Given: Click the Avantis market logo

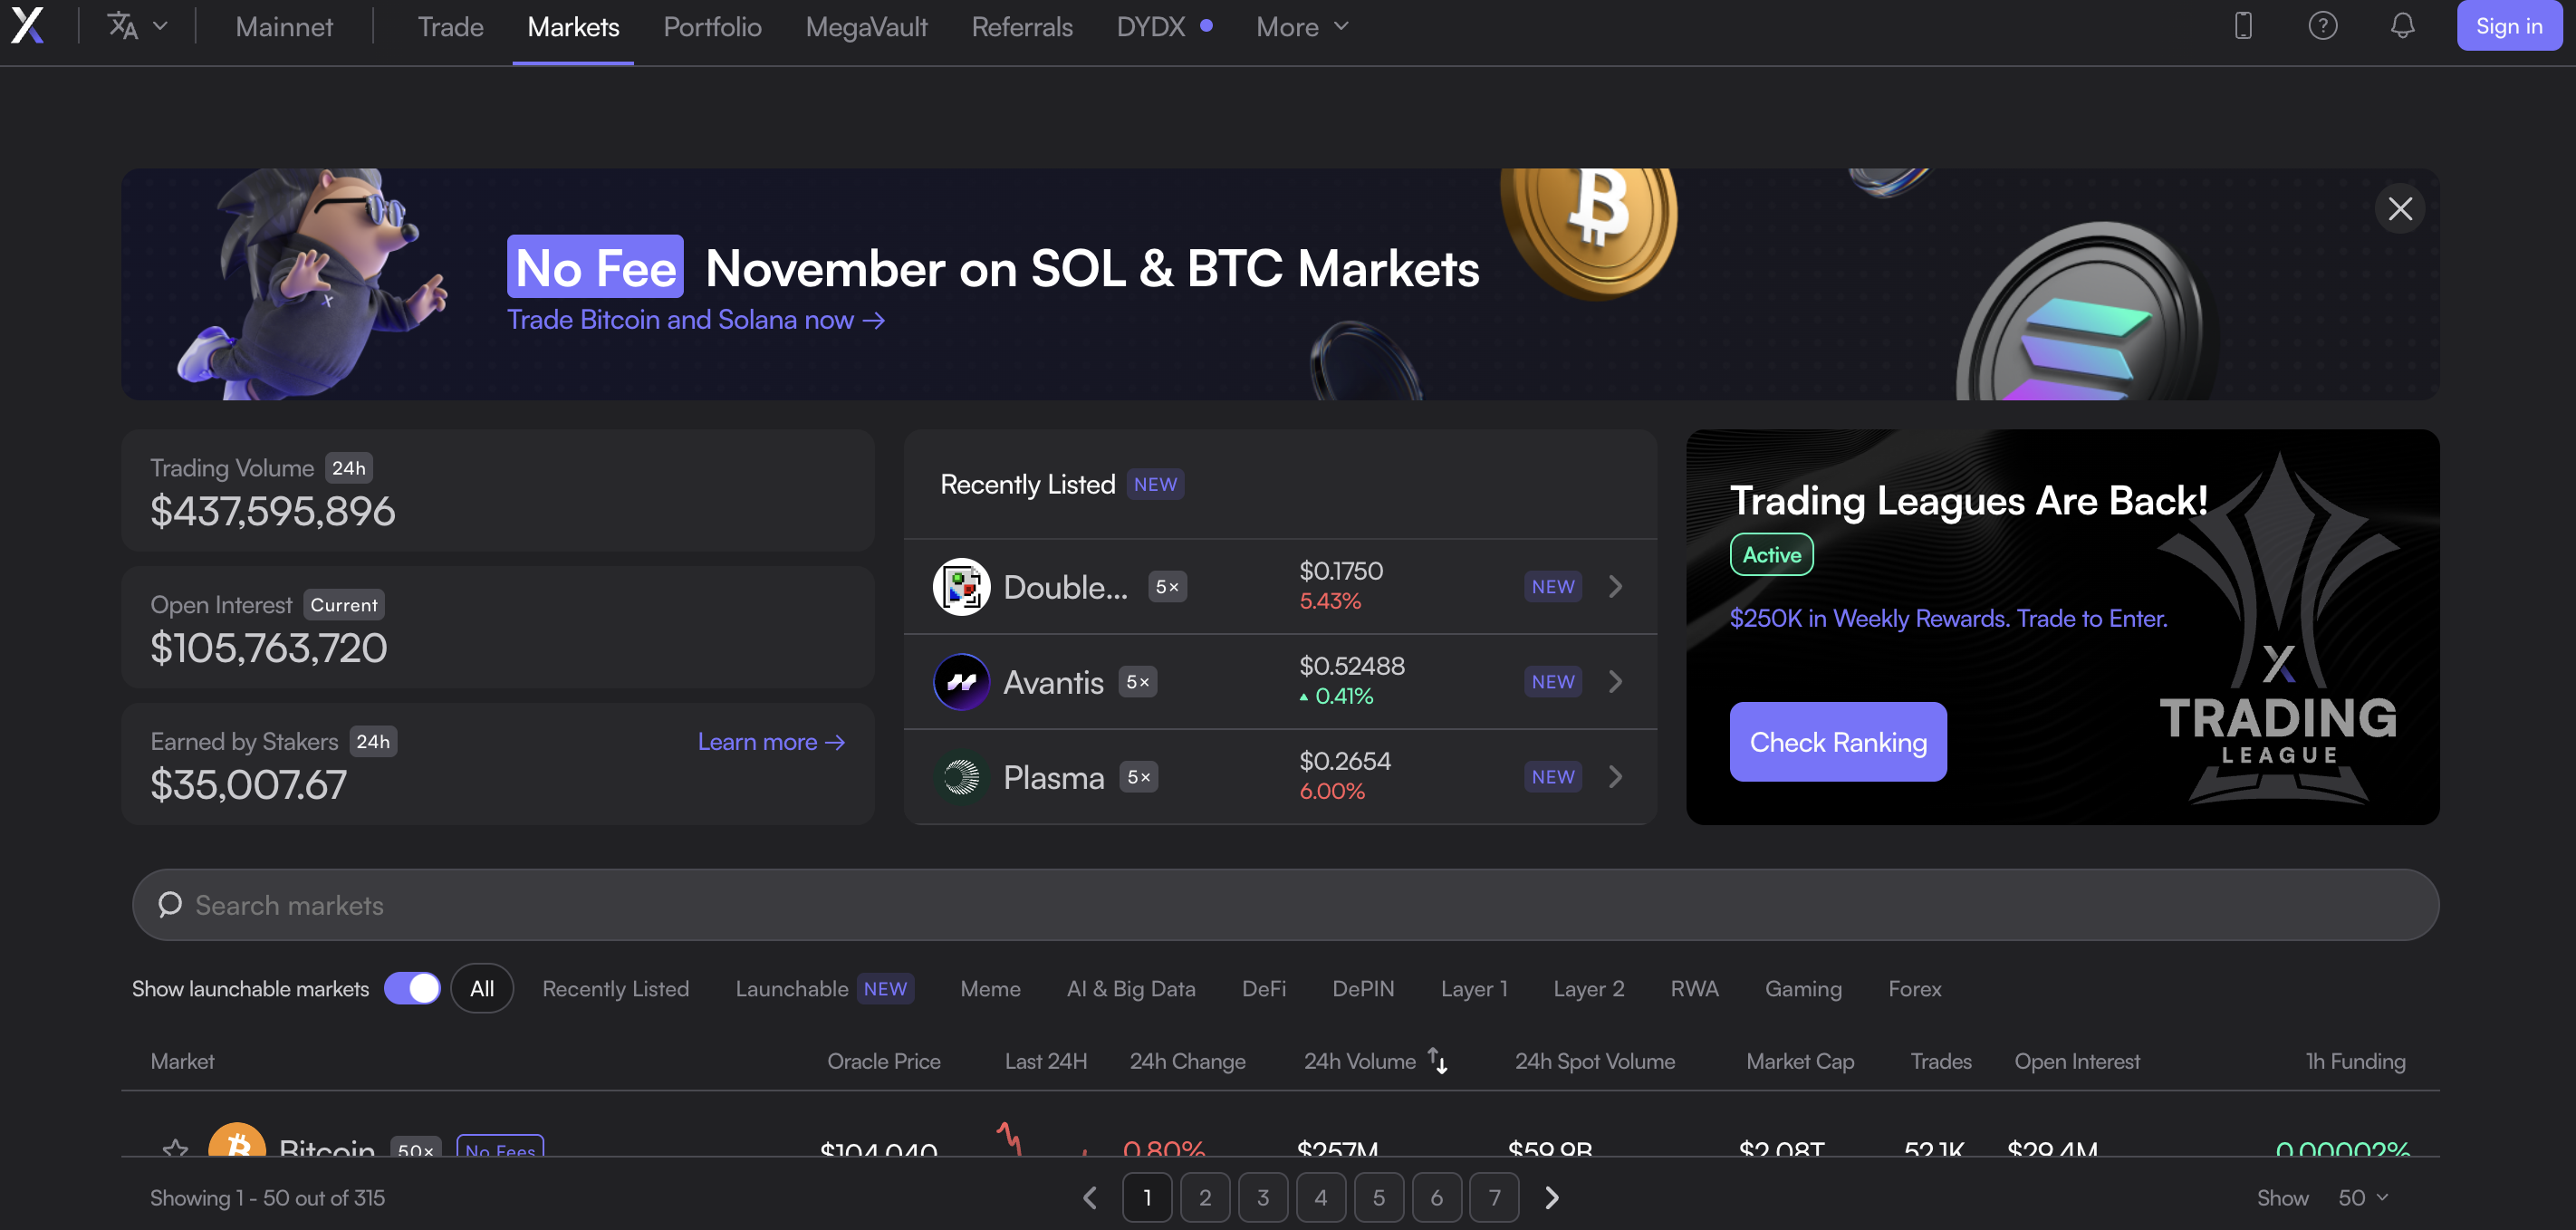Looking at the screenshot, I should click(961, 682).
